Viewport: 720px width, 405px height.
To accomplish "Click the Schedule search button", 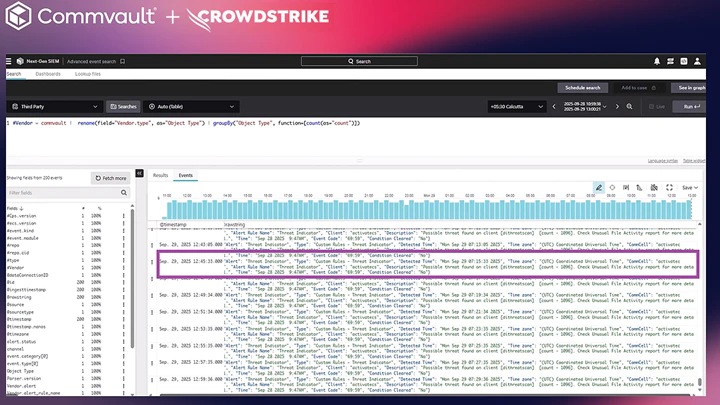I will pos(583,88).
